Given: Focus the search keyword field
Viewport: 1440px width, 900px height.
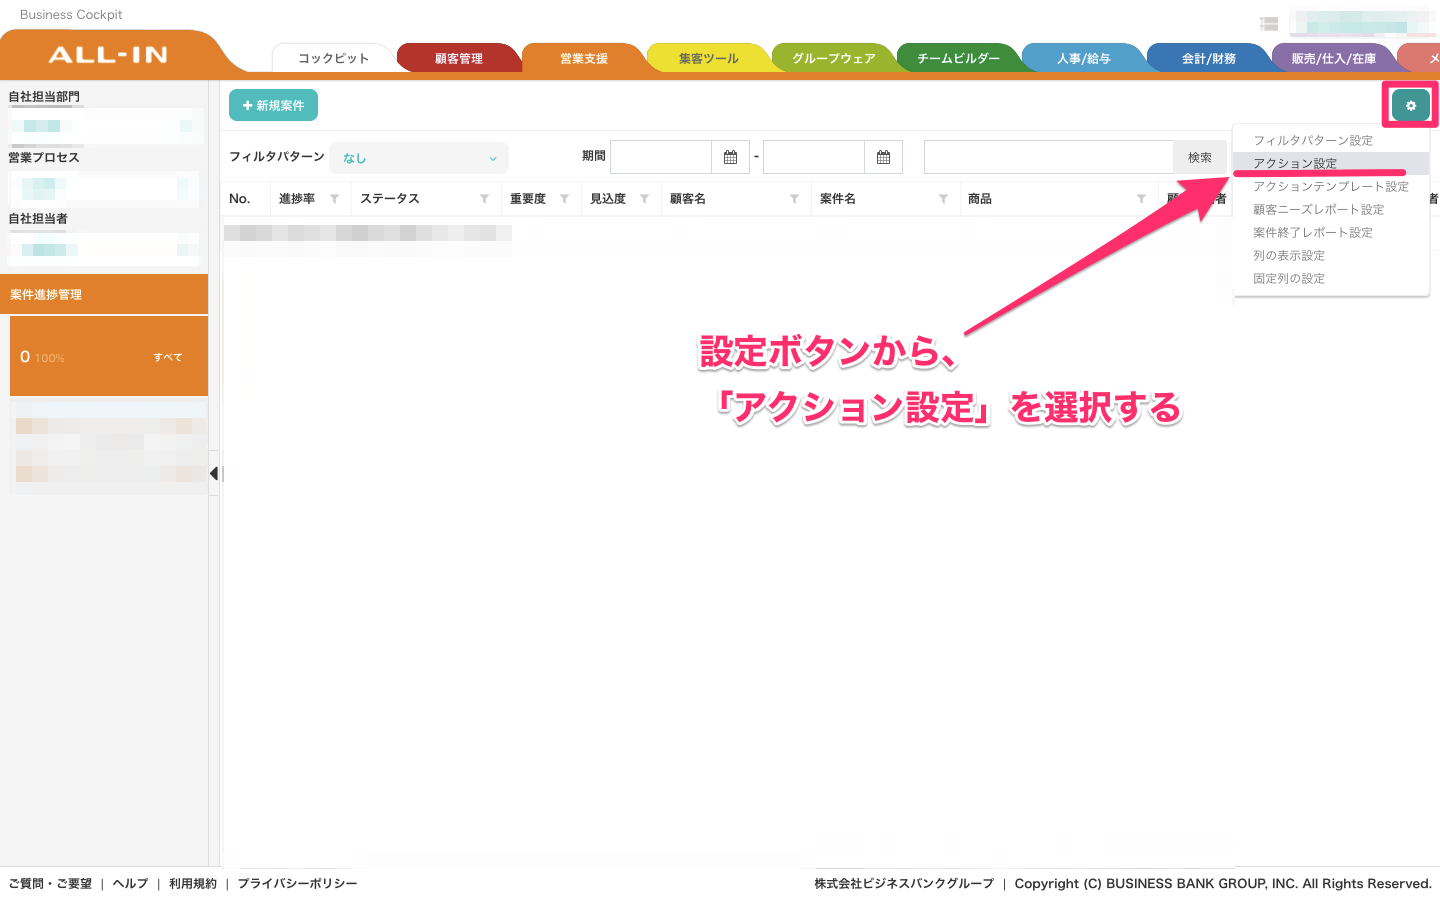Looking at the screenshot, I should [1049, 157].
